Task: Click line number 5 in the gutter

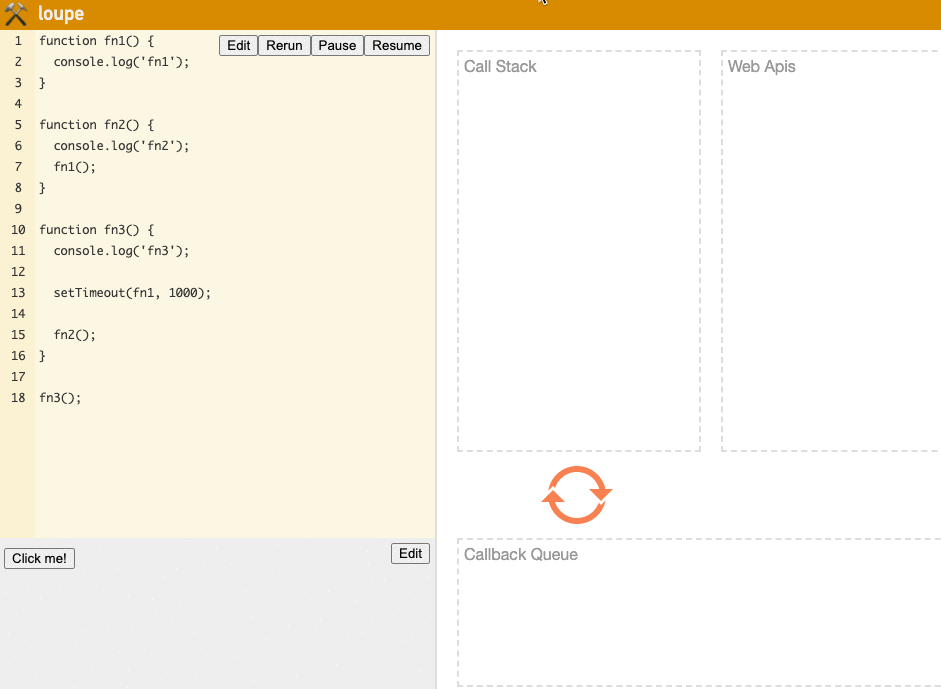Action: click(x=18, y=125)
